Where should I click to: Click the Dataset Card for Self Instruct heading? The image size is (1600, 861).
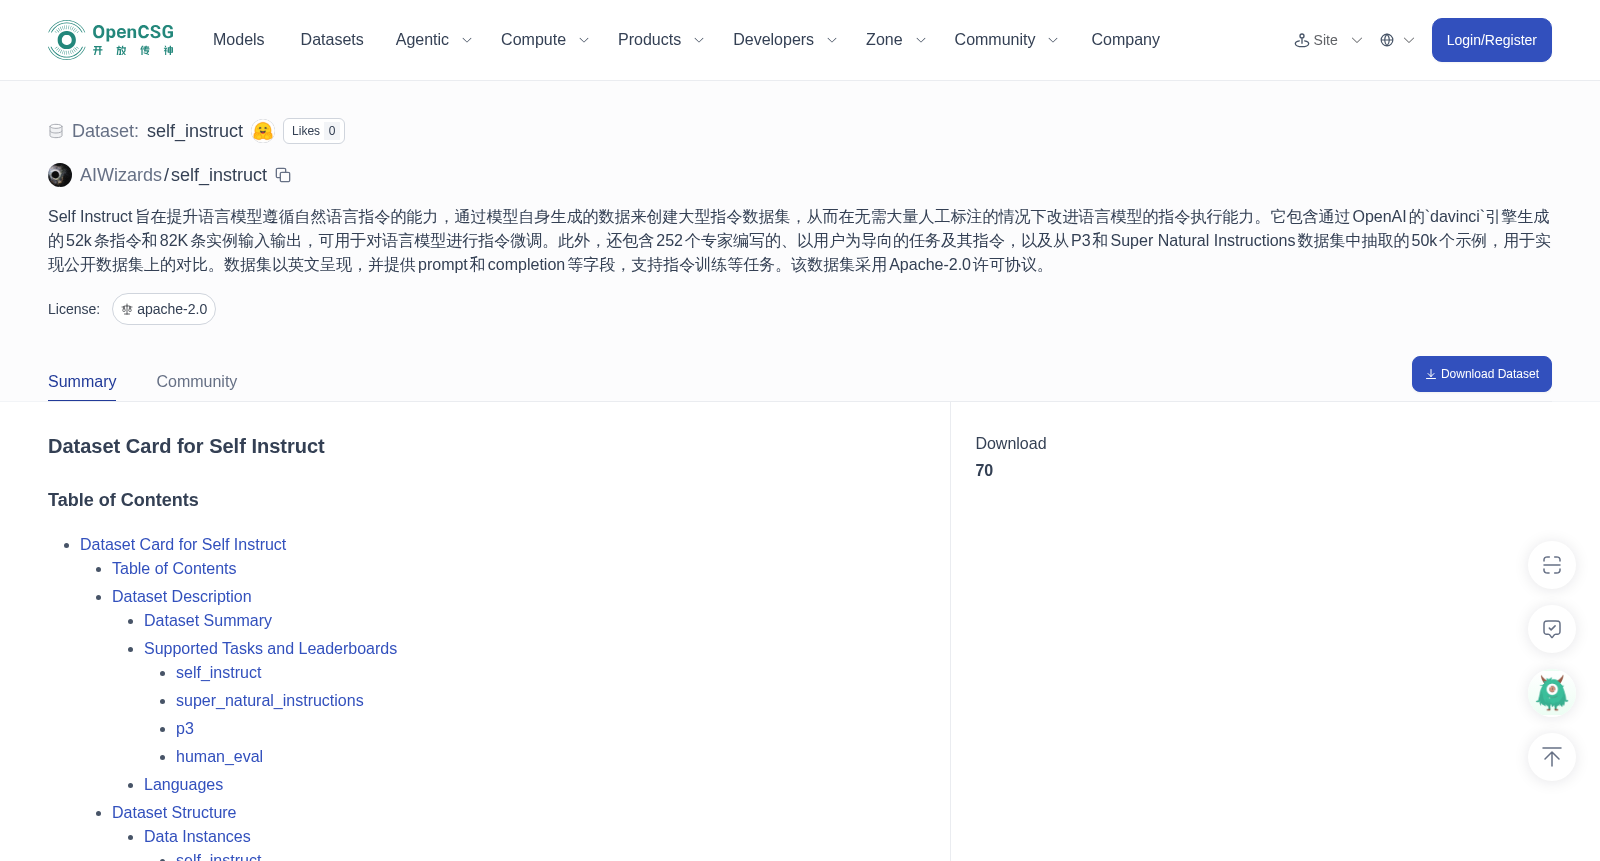[186, 446]
